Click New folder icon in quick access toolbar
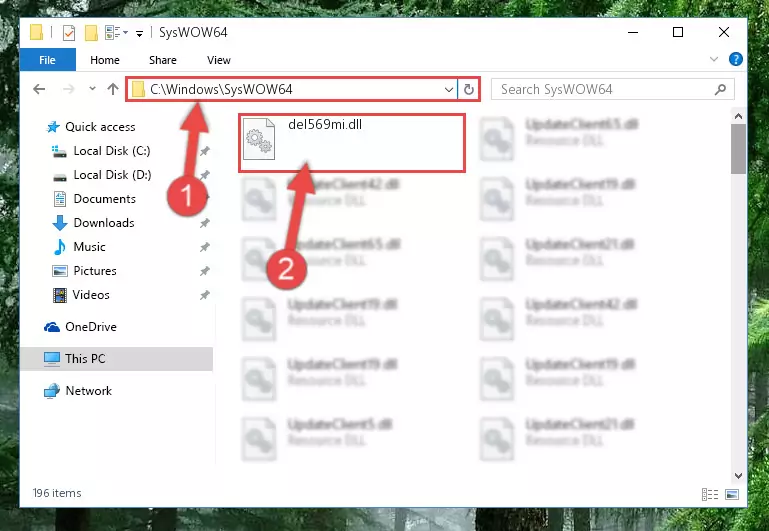The width and height of the screenshot is (769, 531). (x=91, y=33)
